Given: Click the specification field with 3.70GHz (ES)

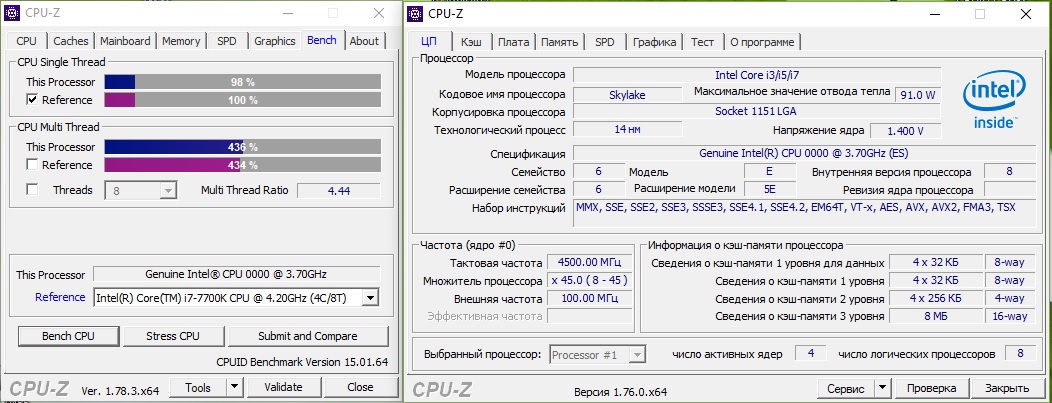Looking at the screenshot, I should point(804,154).
